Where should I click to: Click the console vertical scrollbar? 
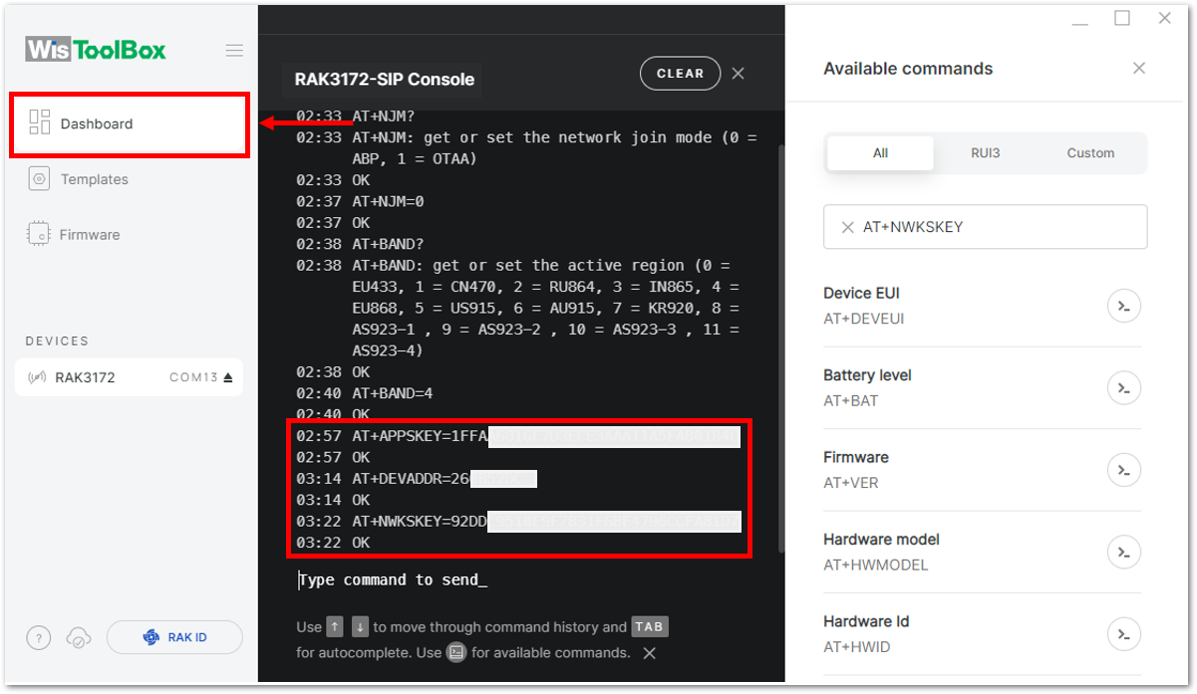(x=780, y=347)
